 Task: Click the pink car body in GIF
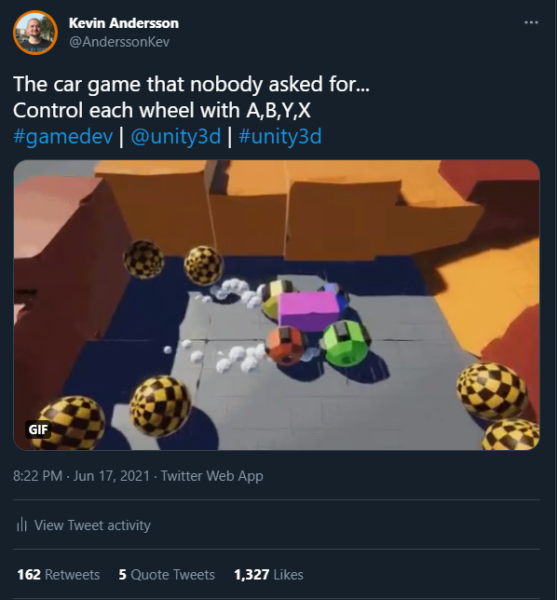coord(308,311)
